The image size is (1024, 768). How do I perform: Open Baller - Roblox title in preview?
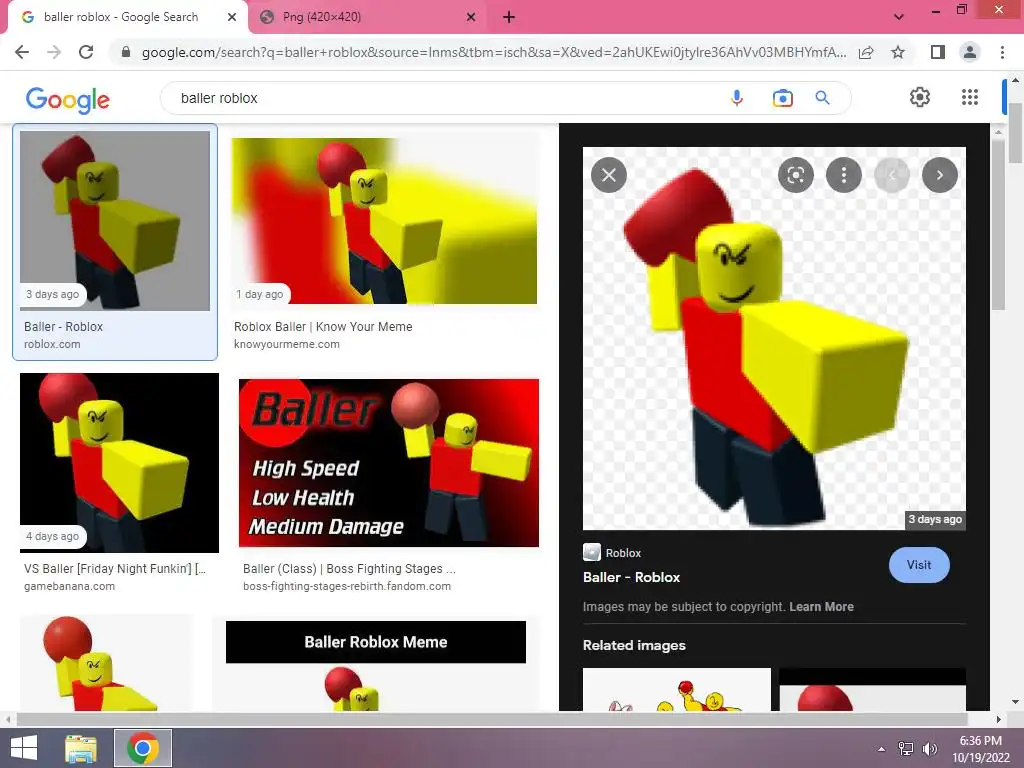[631, 577]
